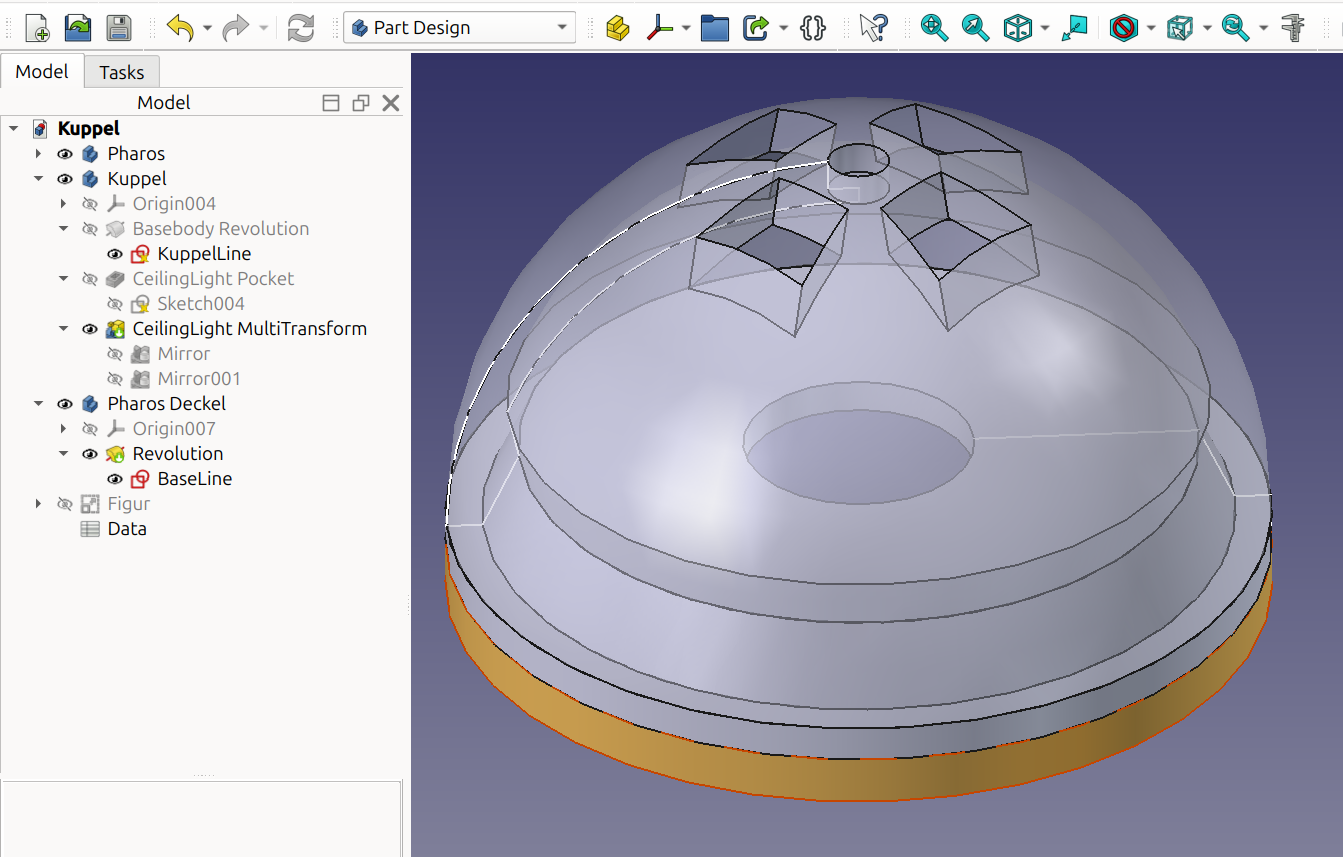The height and width of the screenshot is (857, 1343).
Task: Open the Measure caliper tool
Action: pyautogui.click(x=1293, y=28)
